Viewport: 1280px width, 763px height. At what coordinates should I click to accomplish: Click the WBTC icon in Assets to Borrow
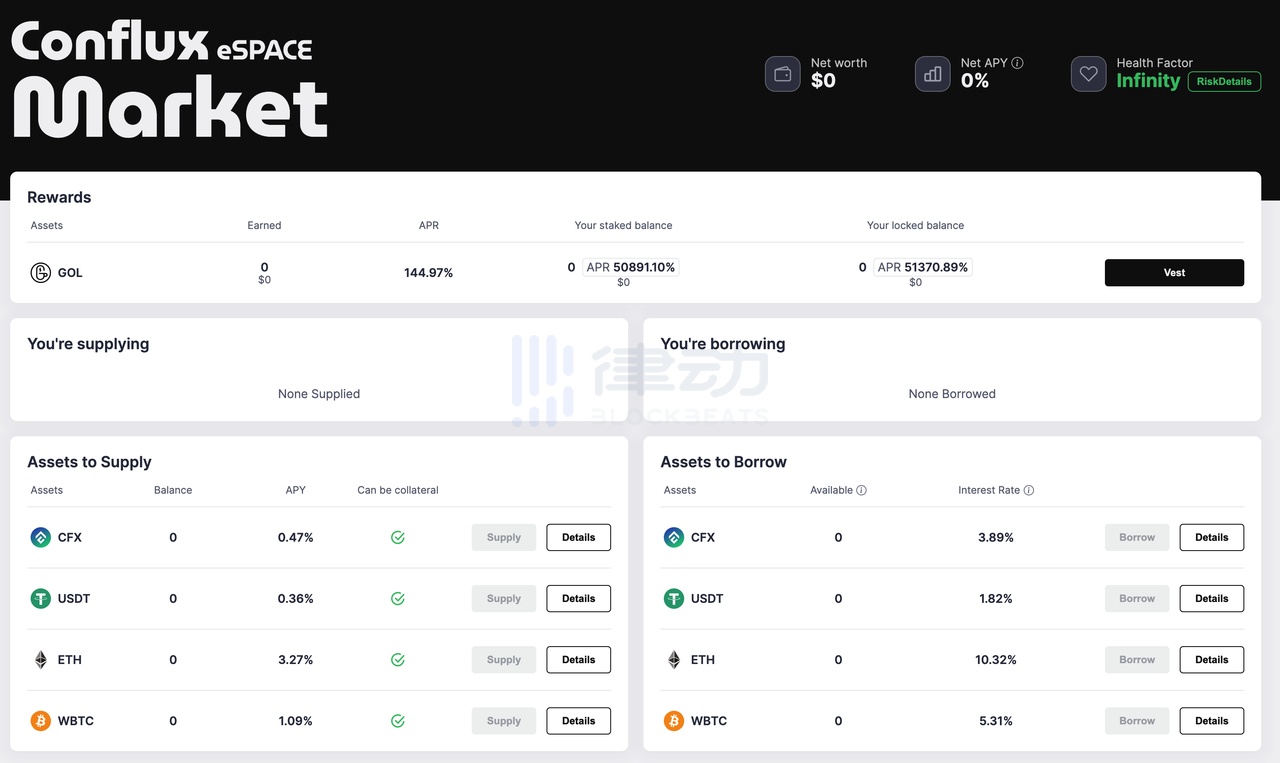pos(674,720)
